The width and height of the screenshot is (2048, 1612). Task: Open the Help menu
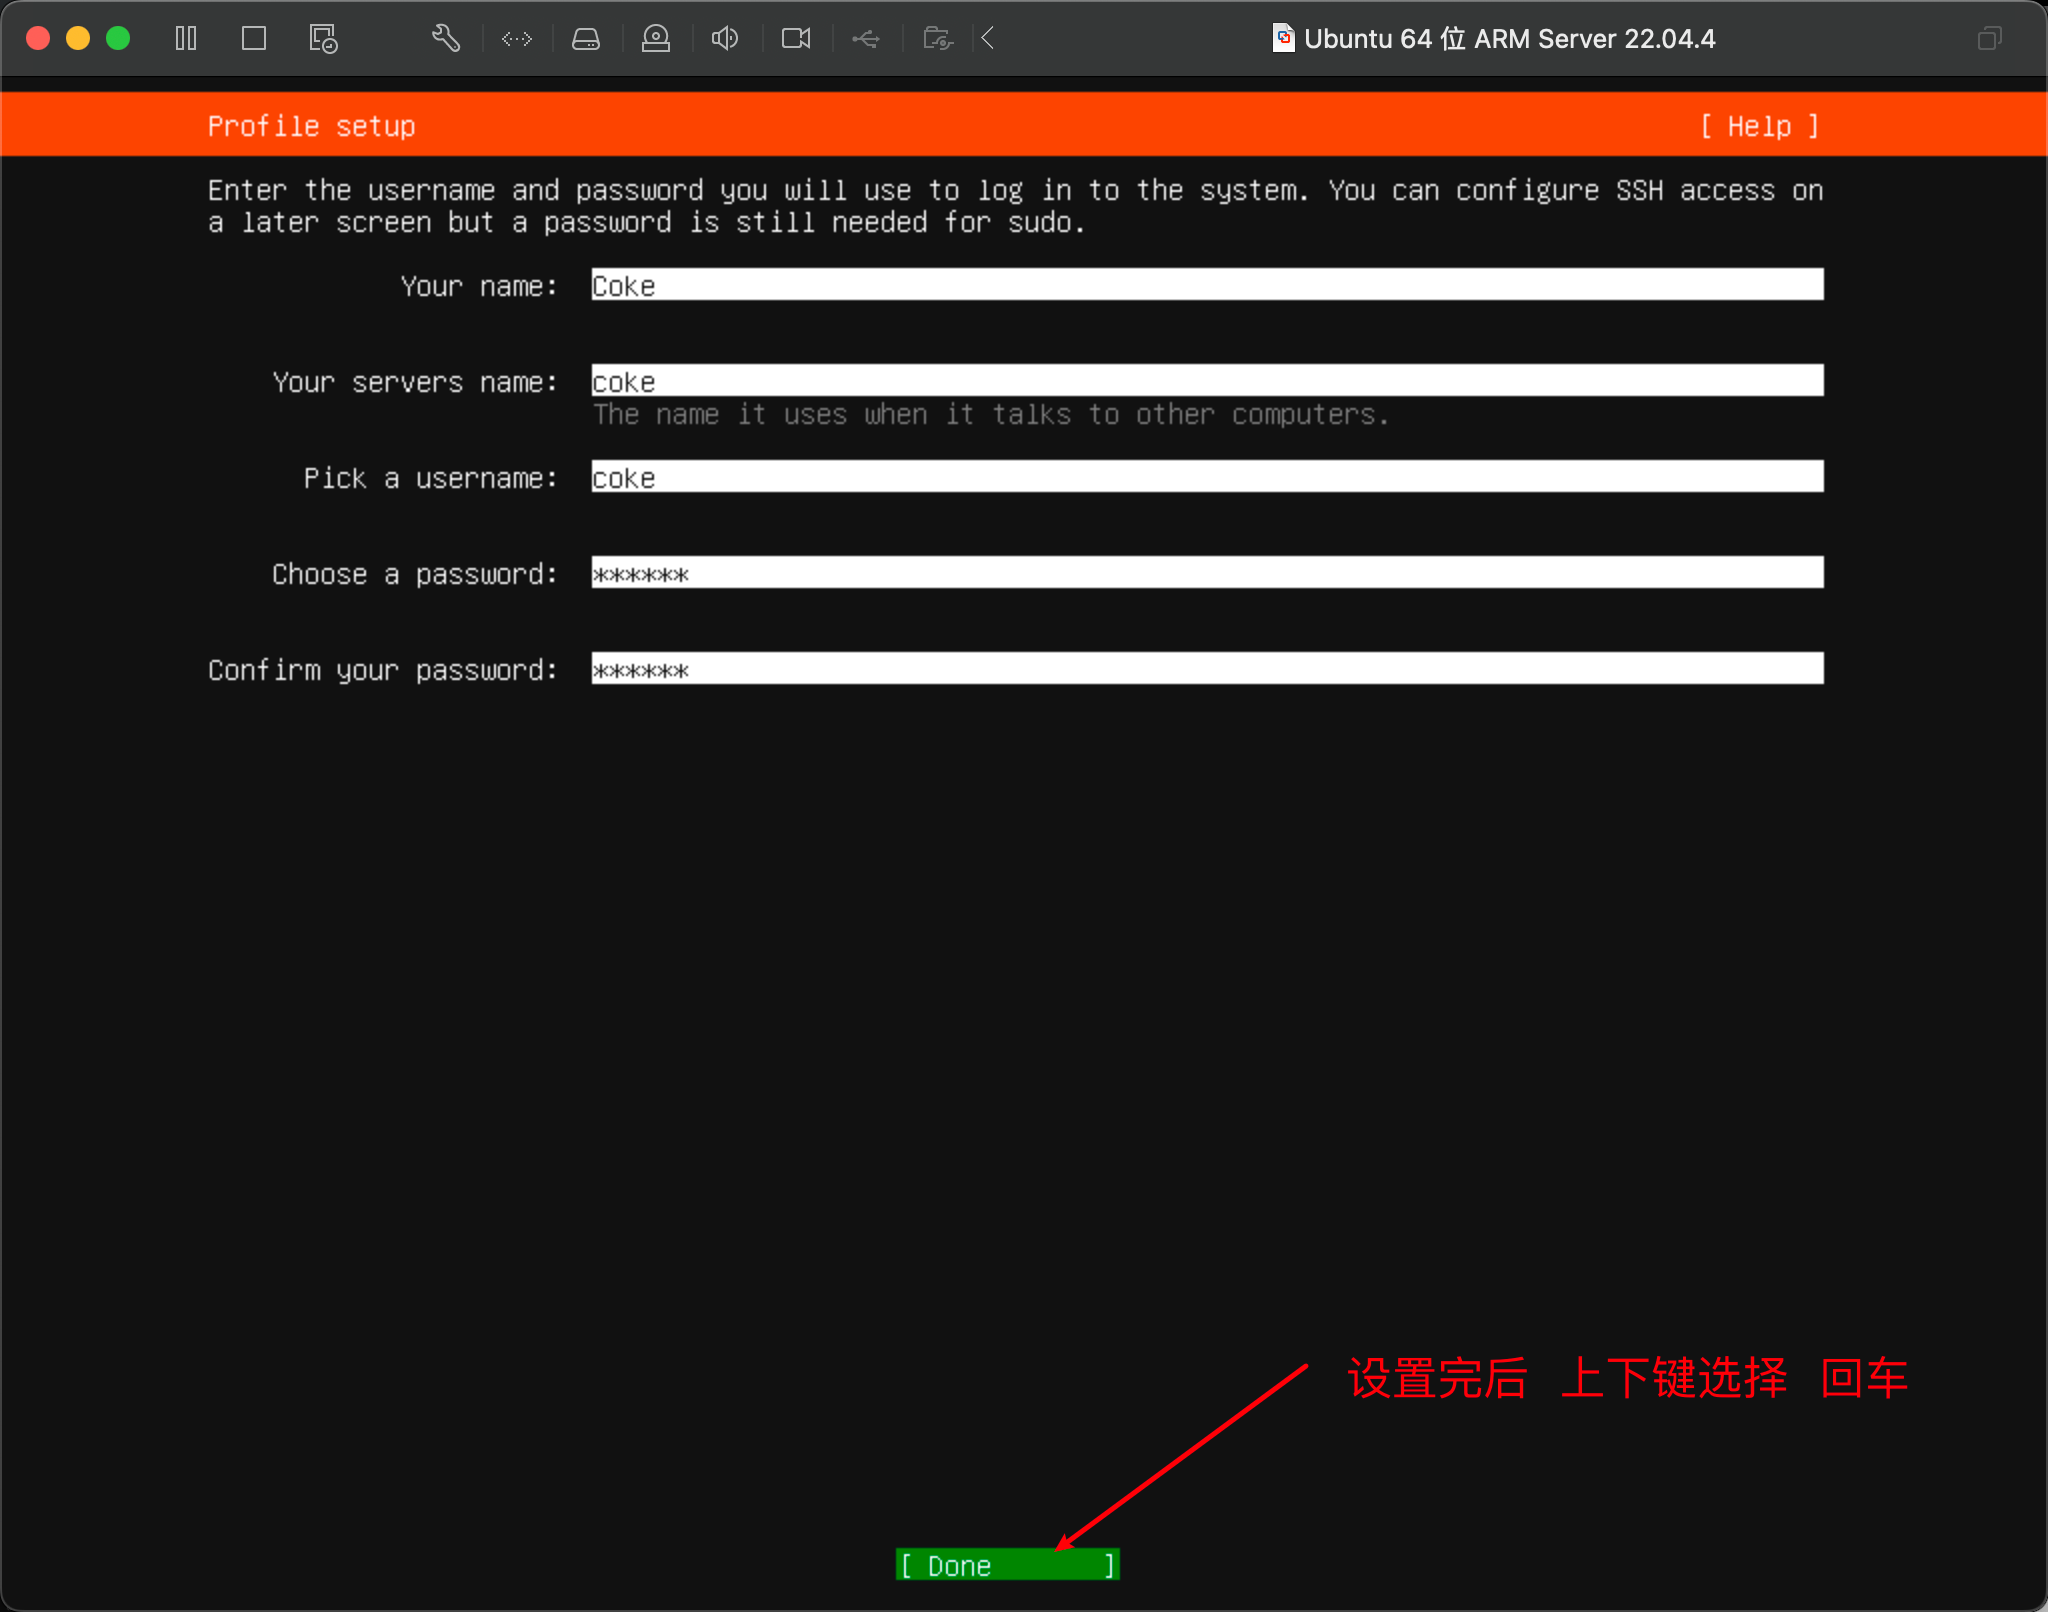point(1759,127)
